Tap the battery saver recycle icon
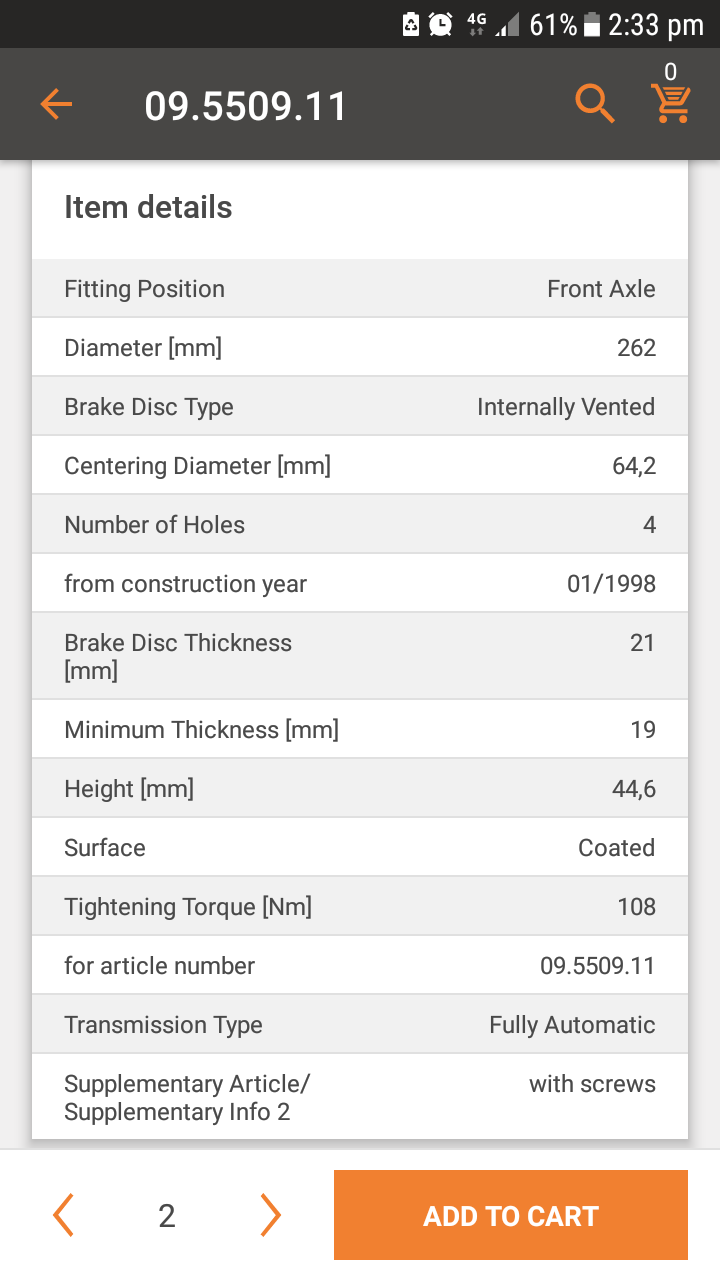 tap(411, 25)
